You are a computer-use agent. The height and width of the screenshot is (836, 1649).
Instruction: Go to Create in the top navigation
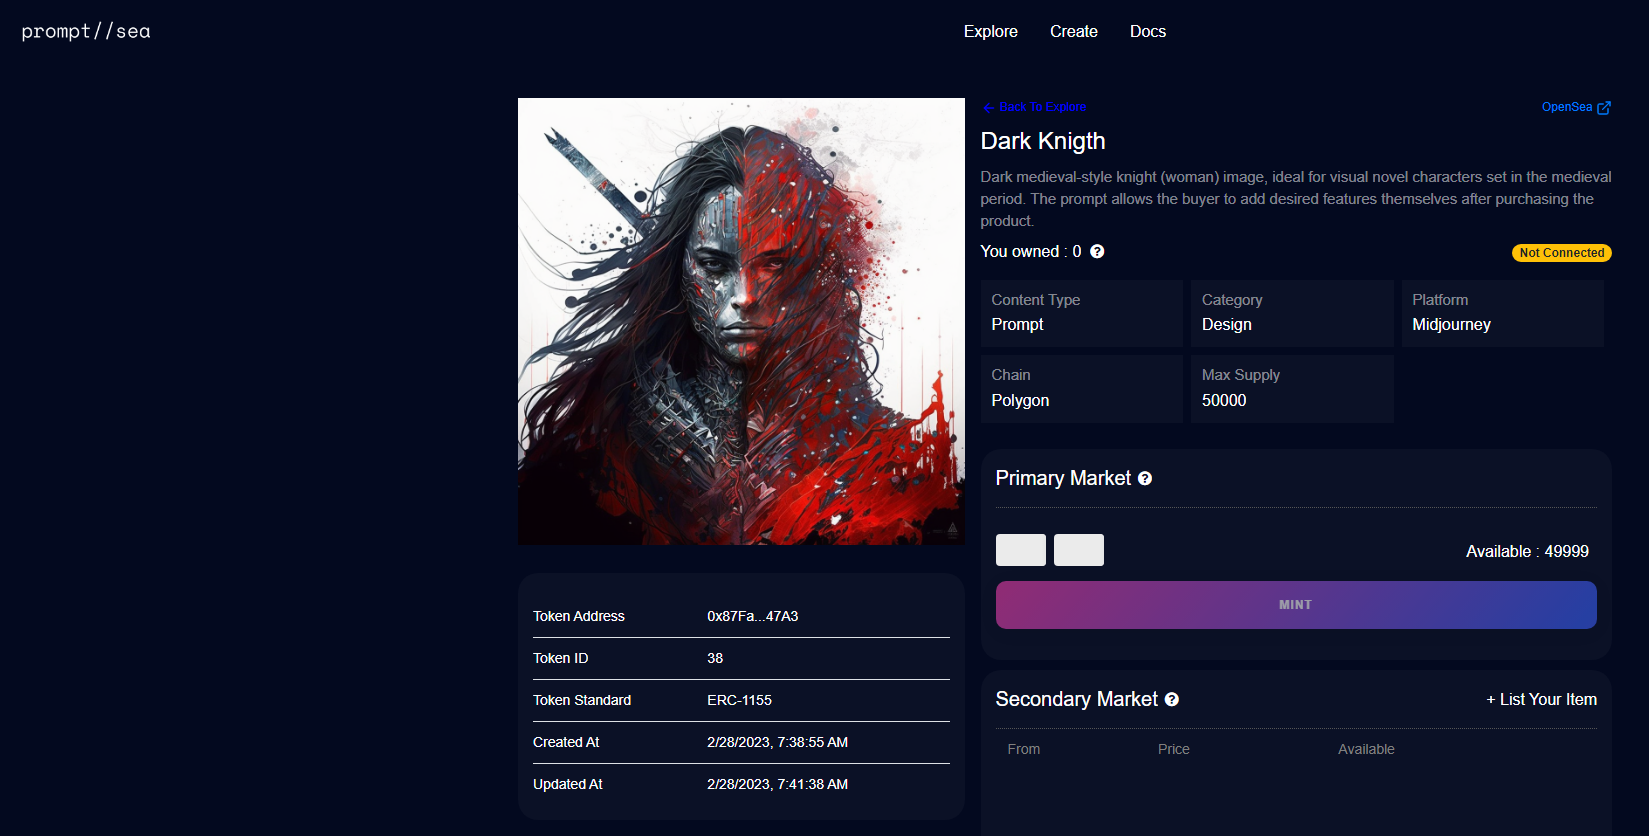pos(1073,32)
